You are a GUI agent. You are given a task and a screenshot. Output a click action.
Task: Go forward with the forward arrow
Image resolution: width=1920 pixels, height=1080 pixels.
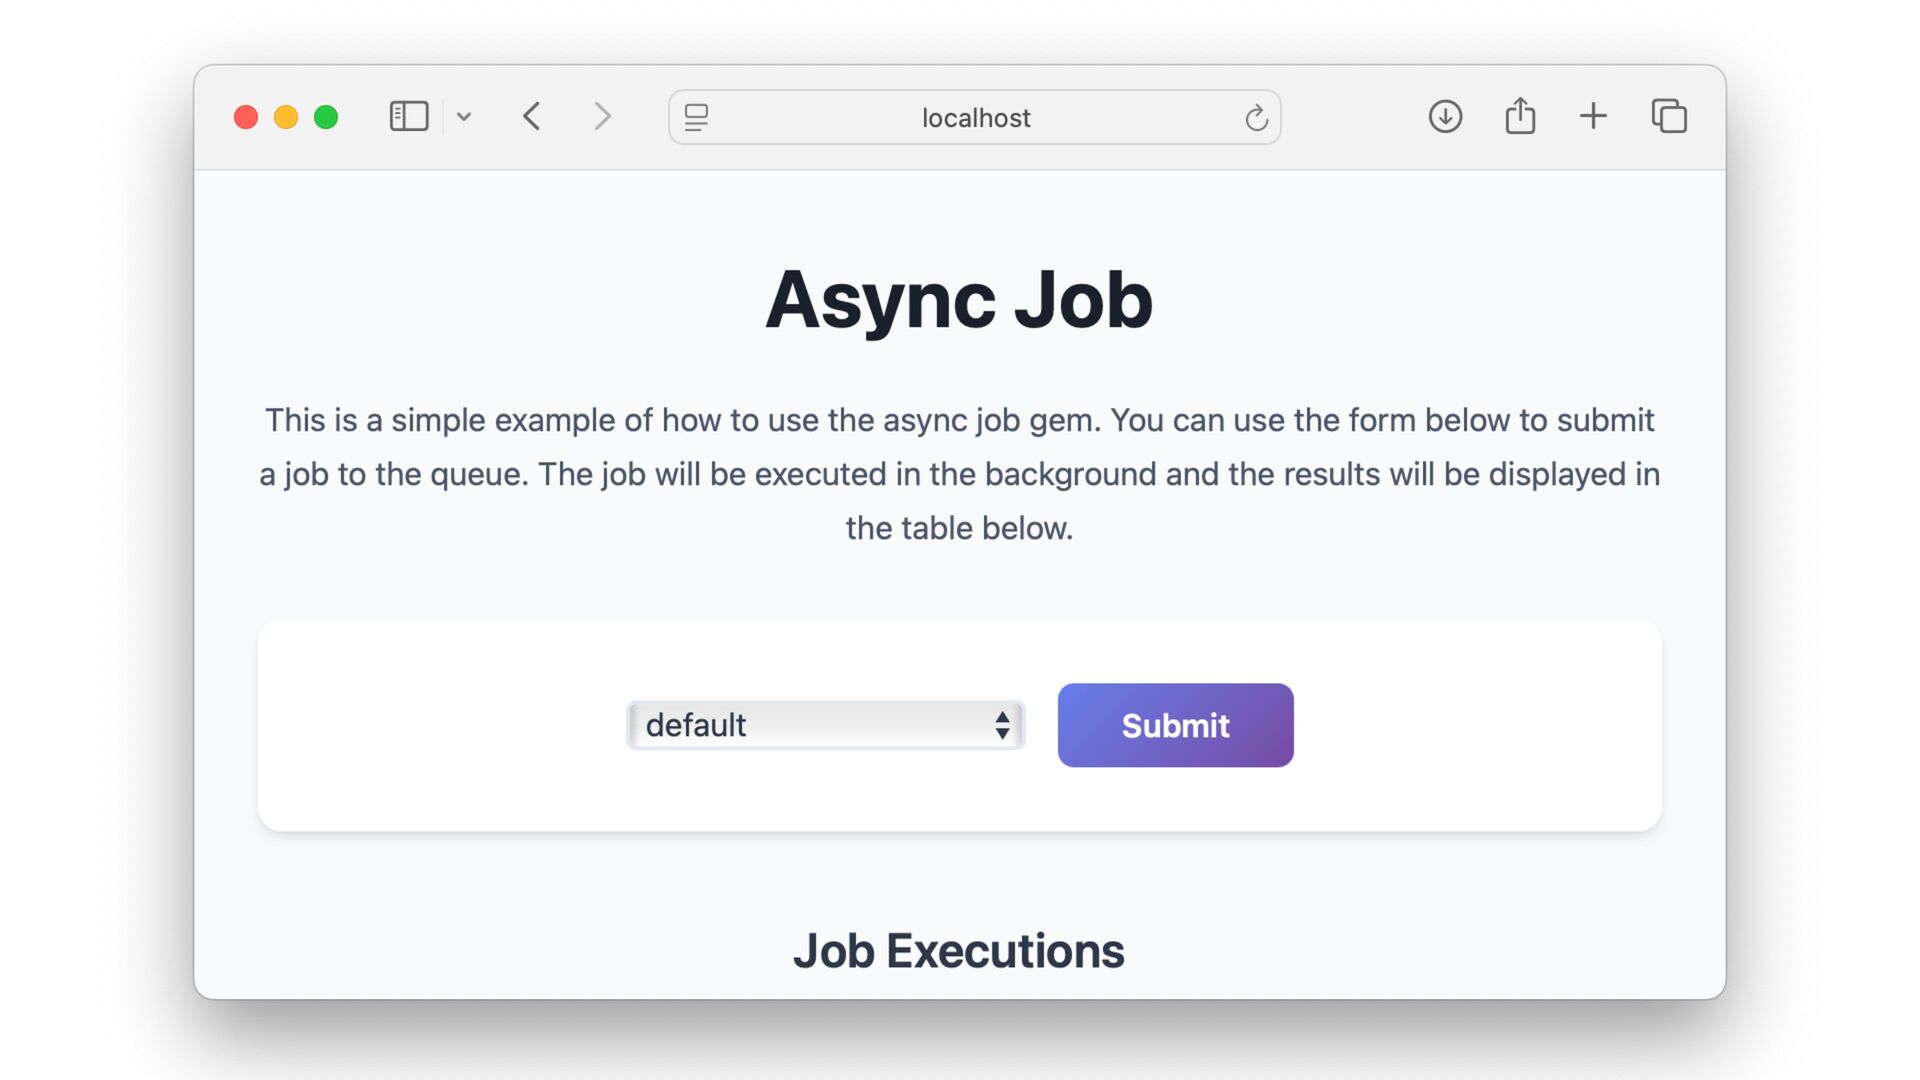tap(602, 117)
